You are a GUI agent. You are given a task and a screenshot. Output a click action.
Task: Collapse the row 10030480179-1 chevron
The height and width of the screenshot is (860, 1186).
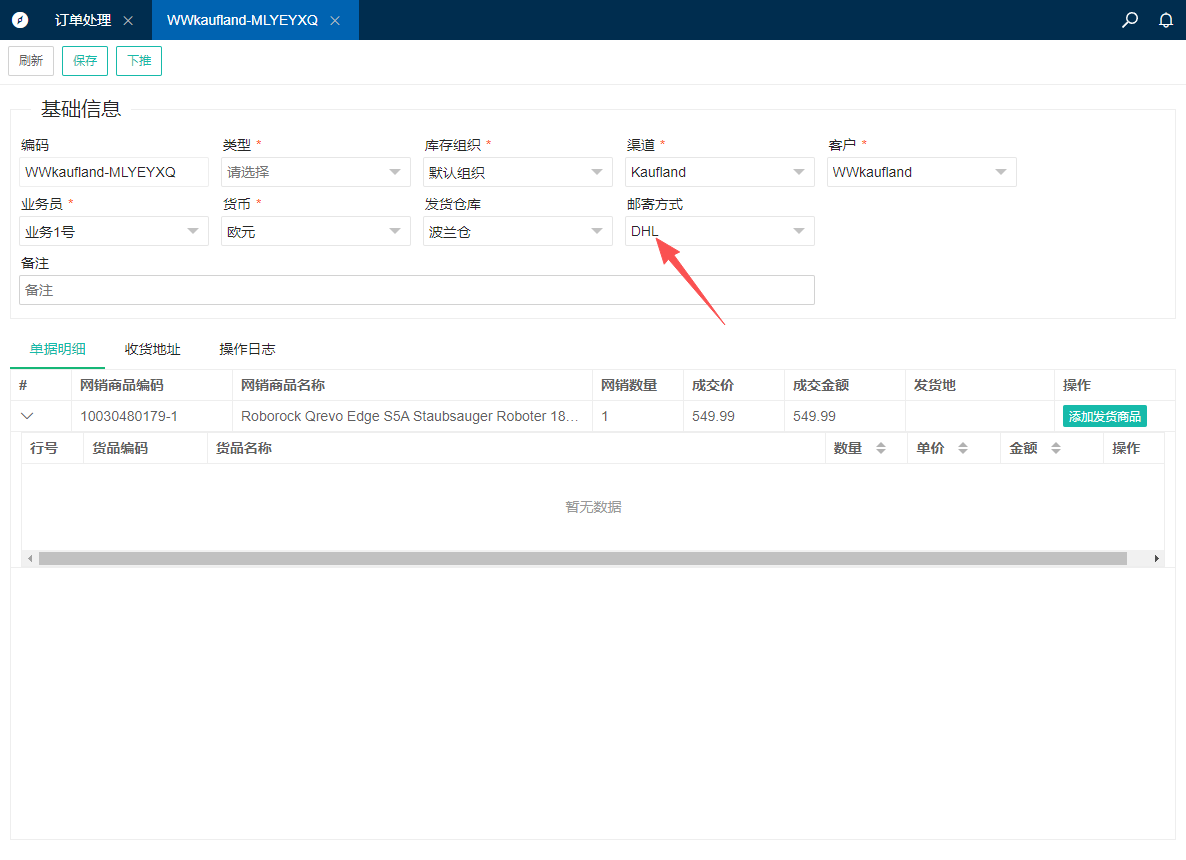coord(27,416)
